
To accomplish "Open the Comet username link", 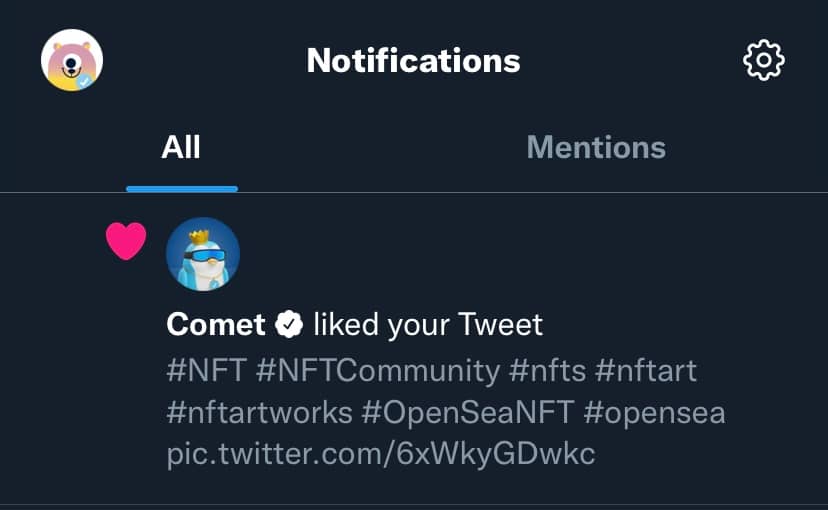I will point(216,324).
